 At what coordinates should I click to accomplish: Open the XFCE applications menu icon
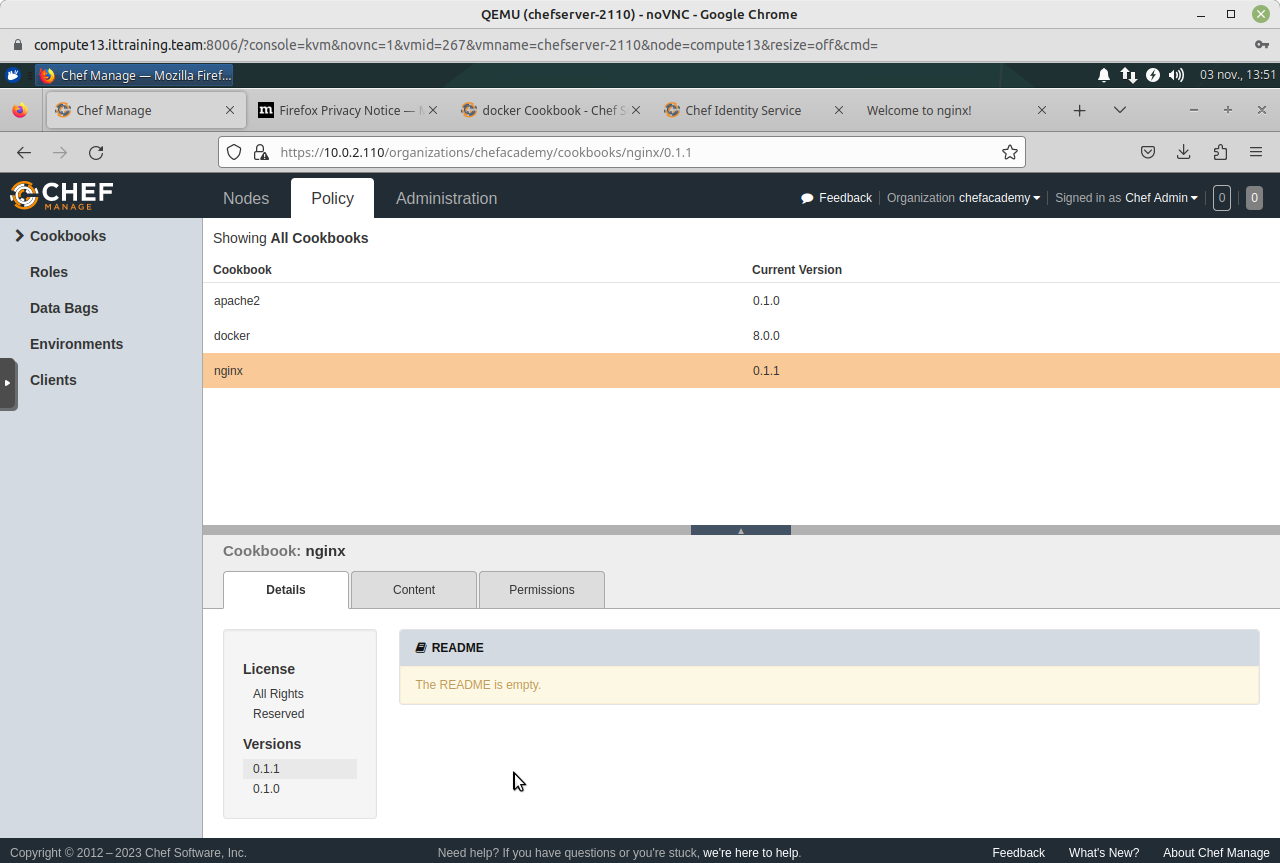[13, 75]
